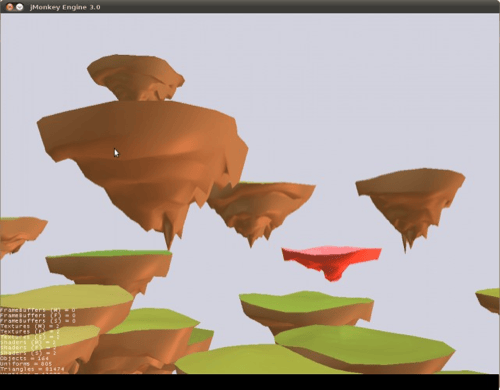Click 'FrameBuffers (F) = 0' stat line
Viewport: 500px width, 390px height.
(x=38, y=315)
